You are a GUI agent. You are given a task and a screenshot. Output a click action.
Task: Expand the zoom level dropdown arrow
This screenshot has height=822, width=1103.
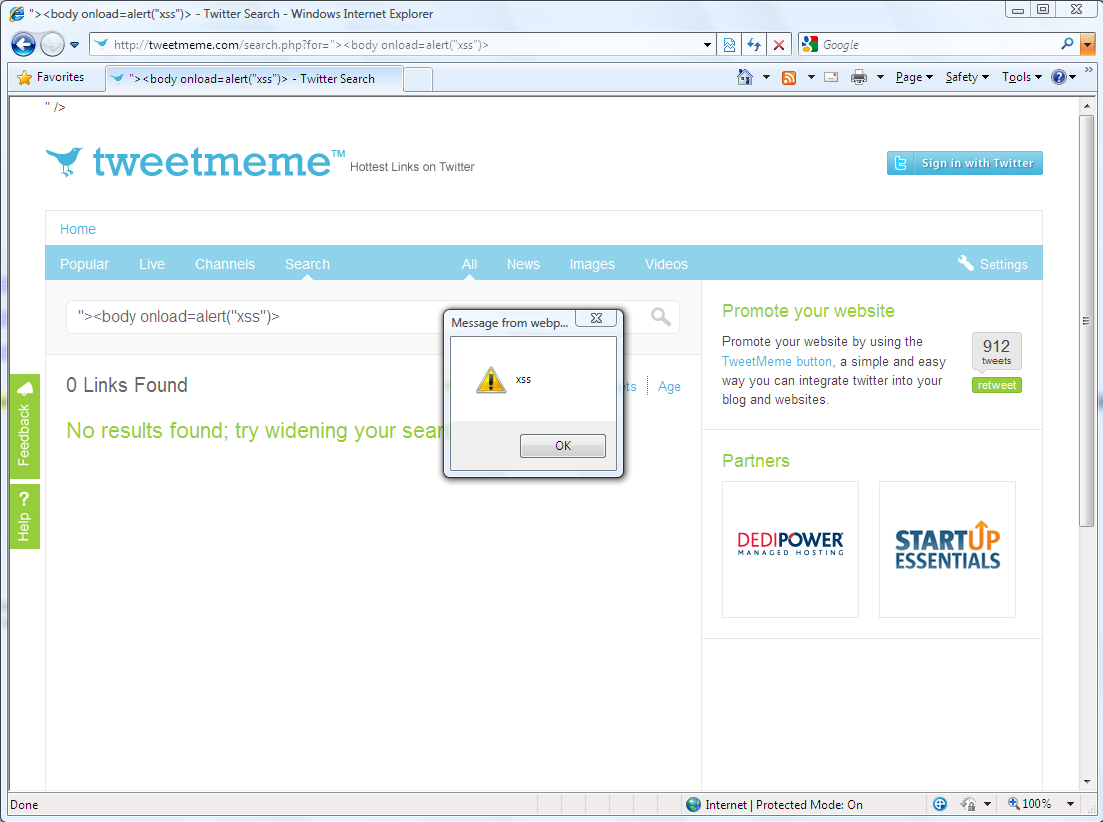[1070, 804]
